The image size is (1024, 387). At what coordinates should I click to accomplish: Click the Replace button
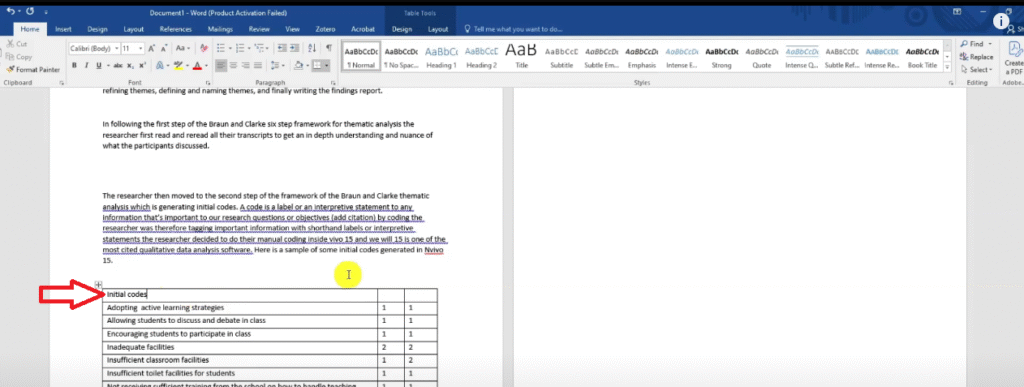click(x=976, y=57)
